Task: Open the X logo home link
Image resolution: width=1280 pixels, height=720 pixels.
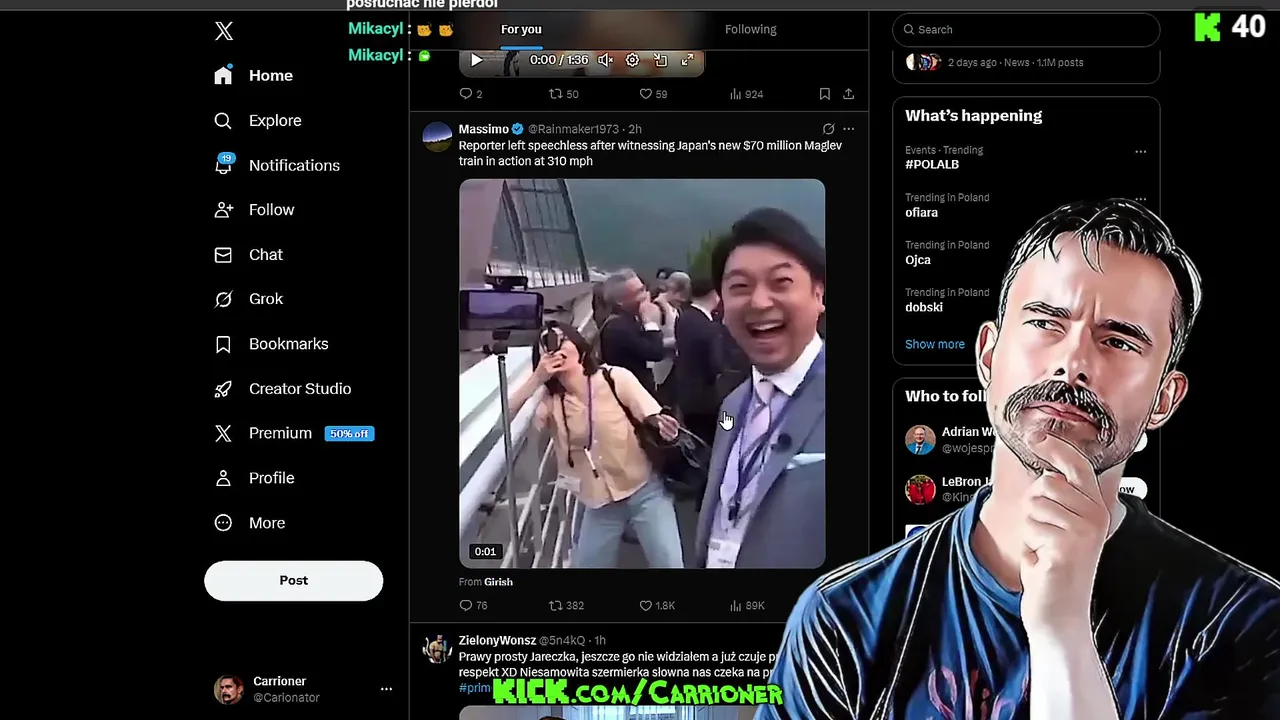Action: (224, 31)
